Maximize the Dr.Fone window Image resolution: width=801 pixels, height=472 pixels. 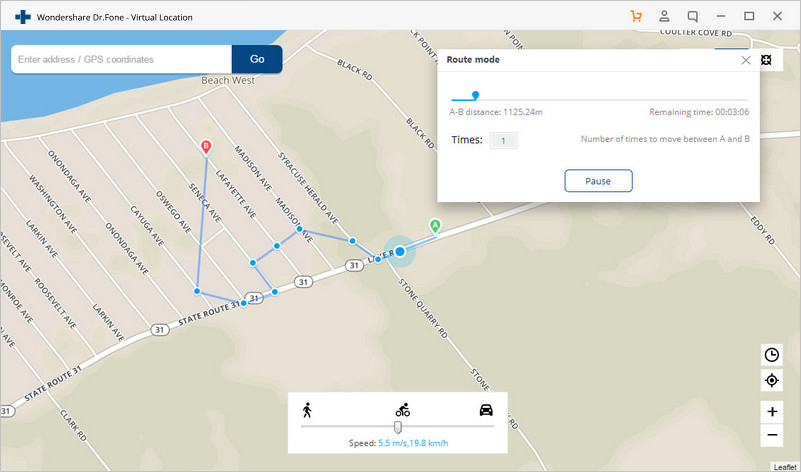pyautogui.click(x=749, y=16)
